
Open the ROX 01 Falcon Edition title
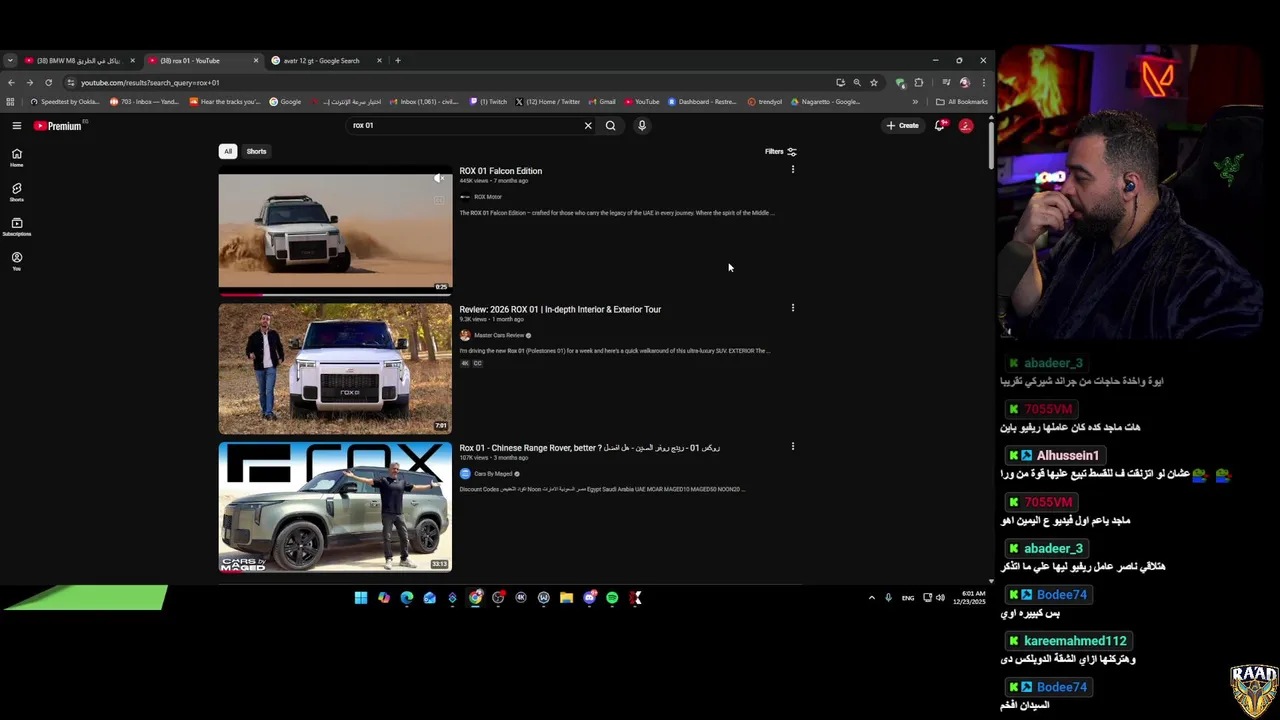(x=501, y=171)
